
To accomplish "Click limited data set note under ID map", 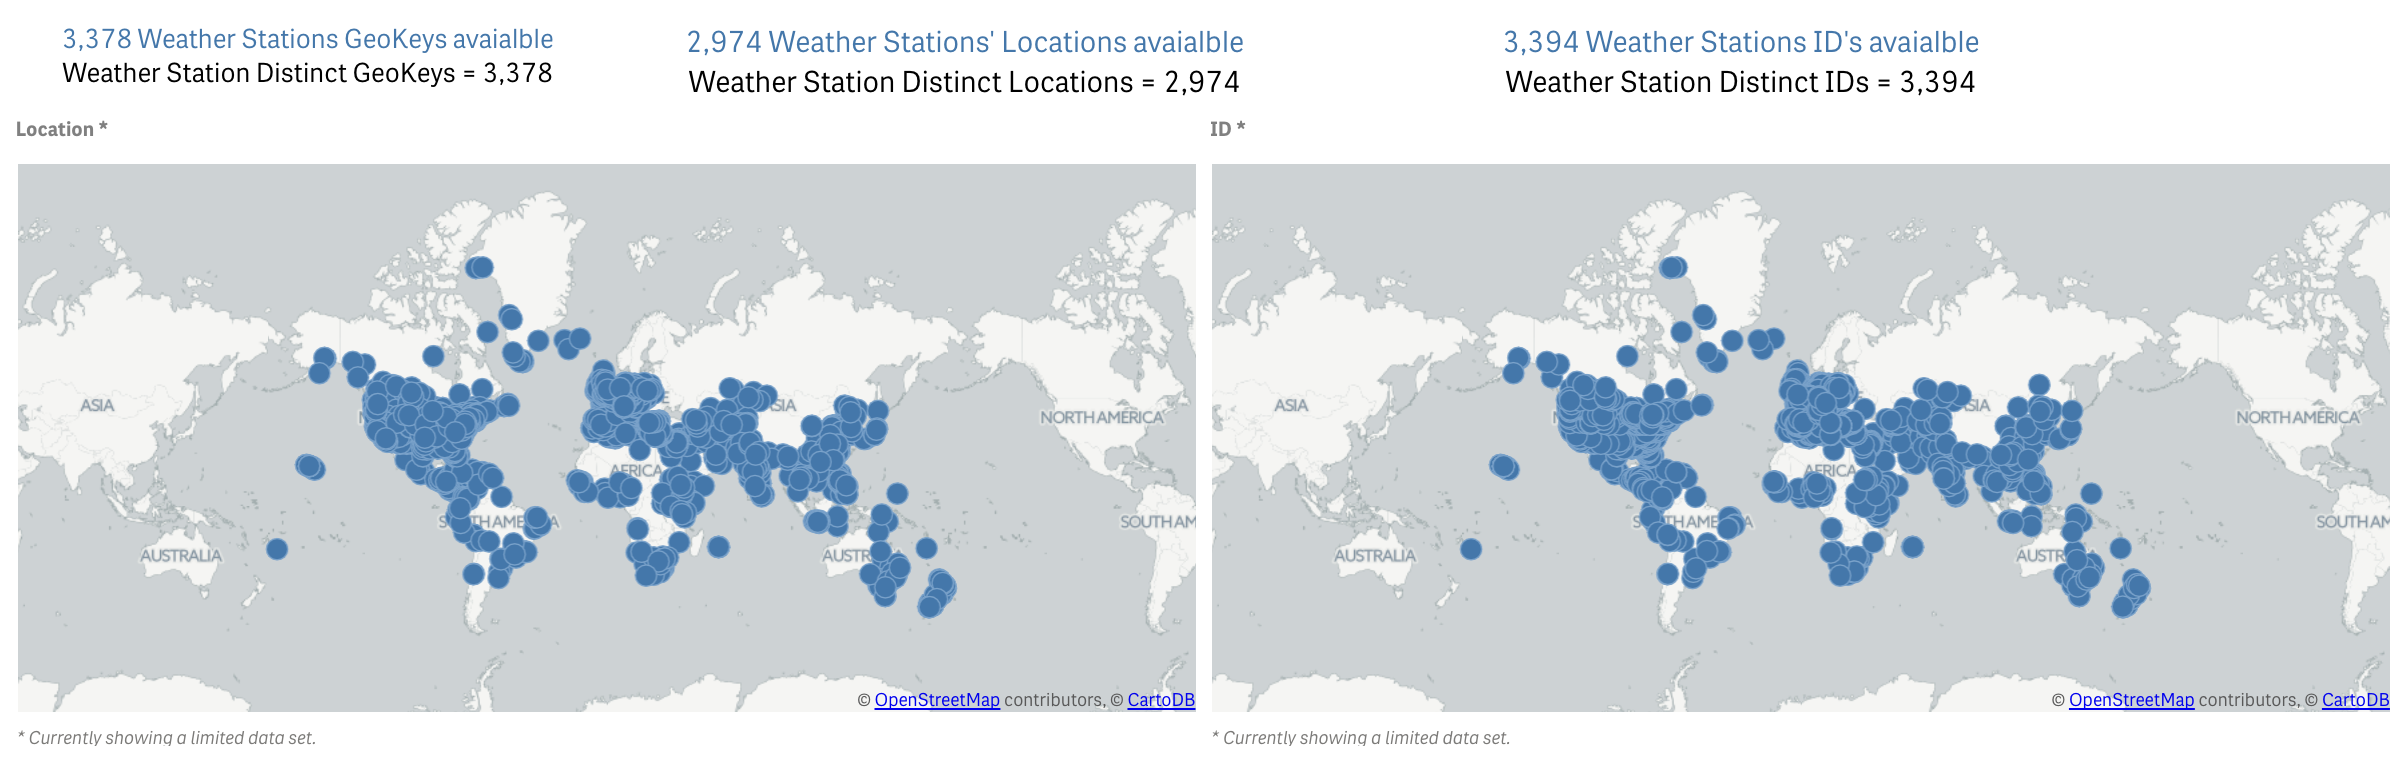I will [x=1361, y=738].
